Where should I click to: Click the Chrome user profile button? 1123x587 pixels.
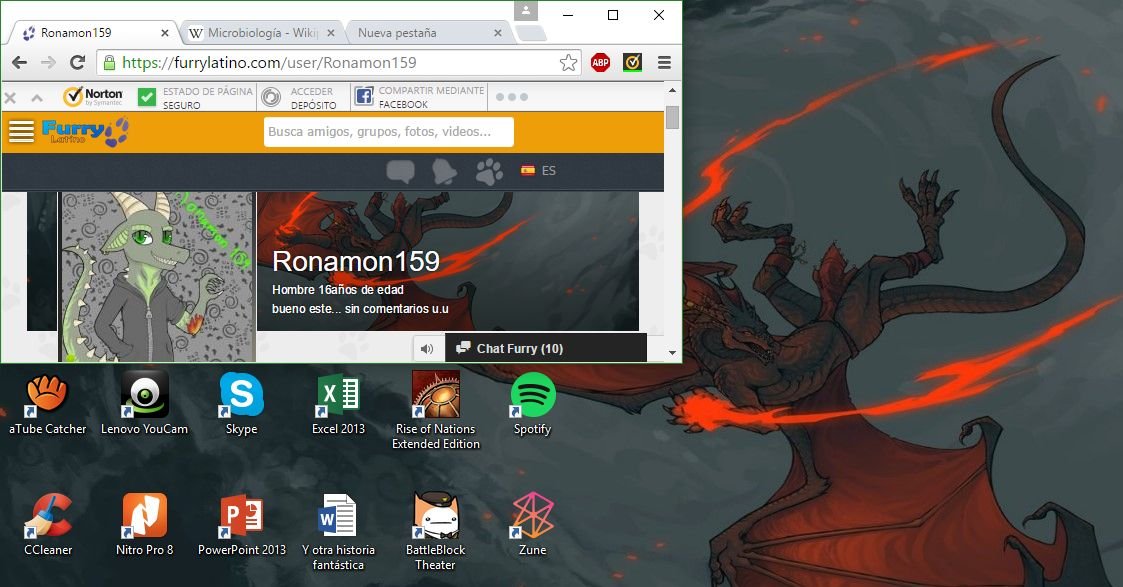pyautogui.click(x=525, y=11)
